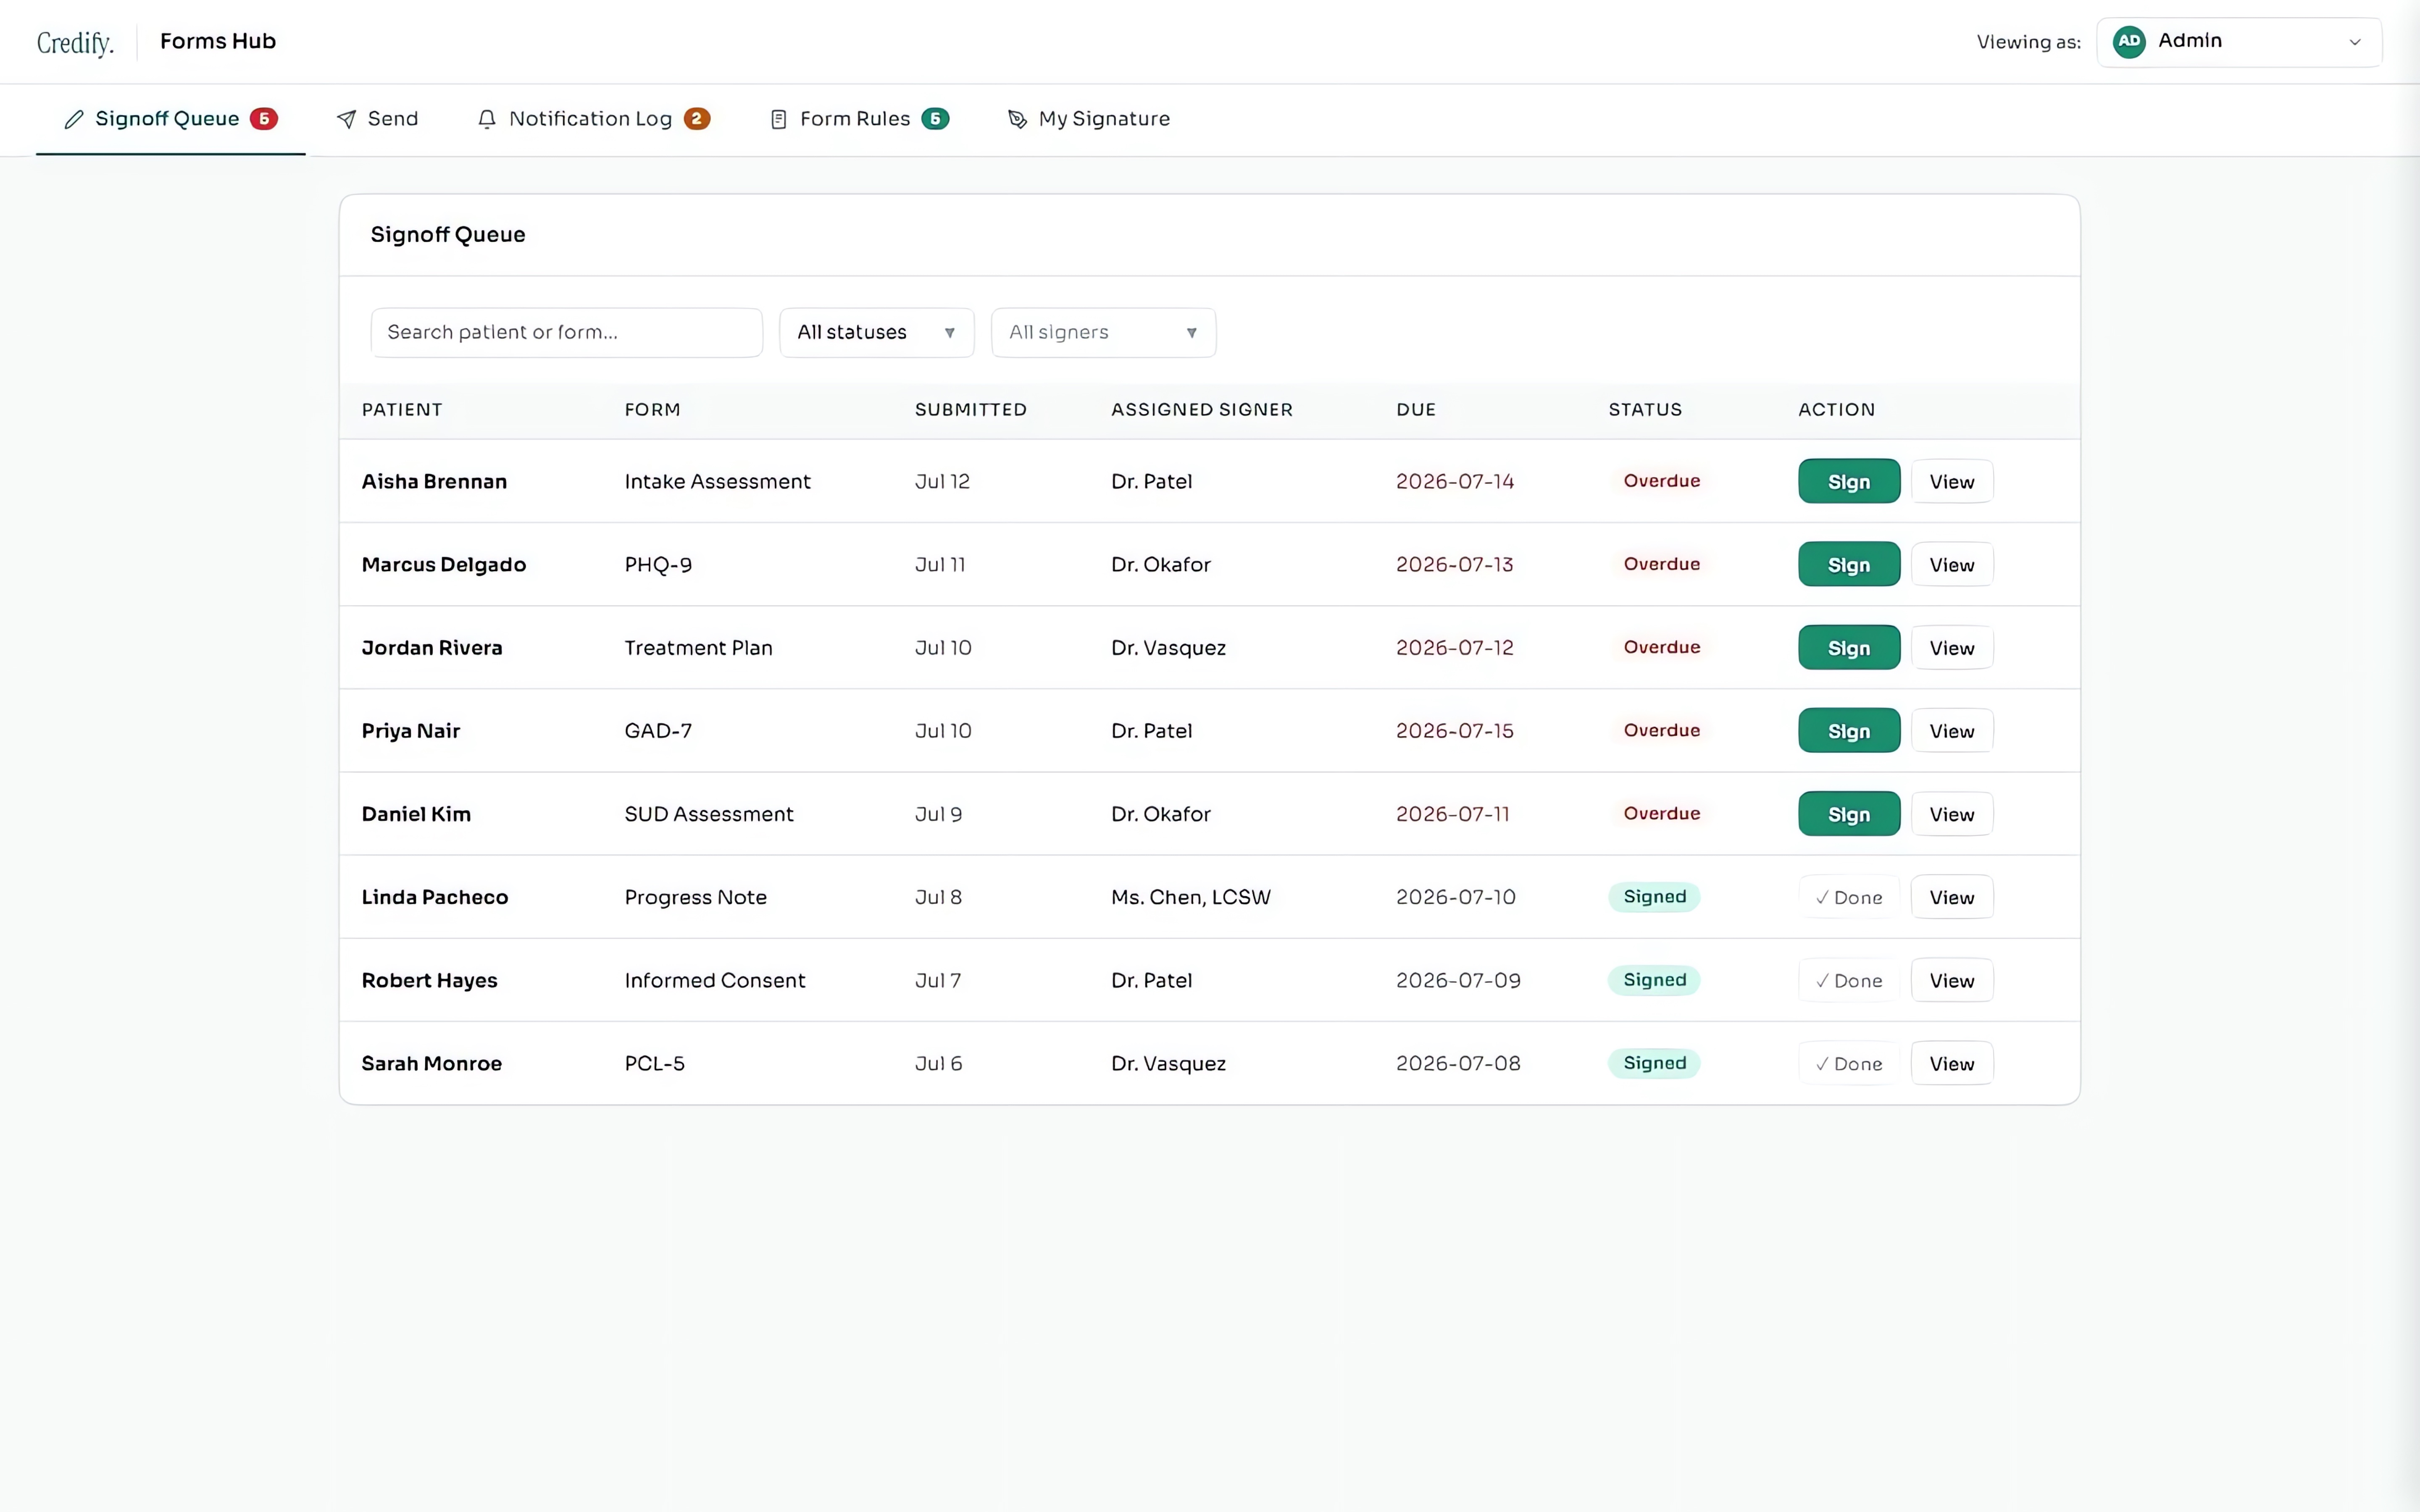The width and height of the screenshot is (2420, 1512).
Task: Click Done button in Linda Pacheco row
Action: pyautogui.click(x=1848, y=897)
